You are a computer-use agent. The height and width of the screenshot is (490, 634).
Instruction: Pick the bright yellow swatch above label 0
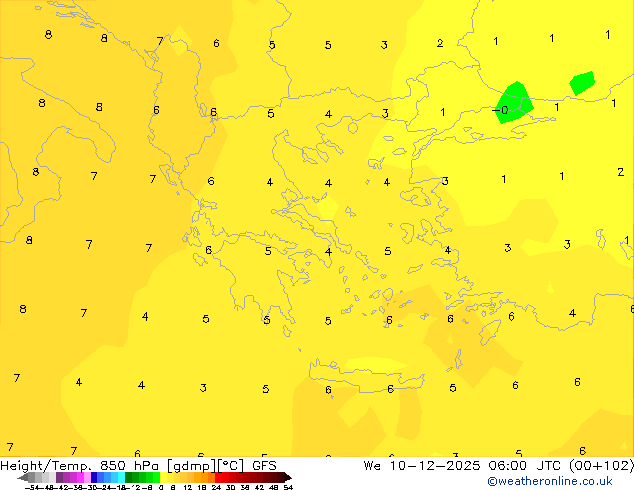[x=163, y=477]
